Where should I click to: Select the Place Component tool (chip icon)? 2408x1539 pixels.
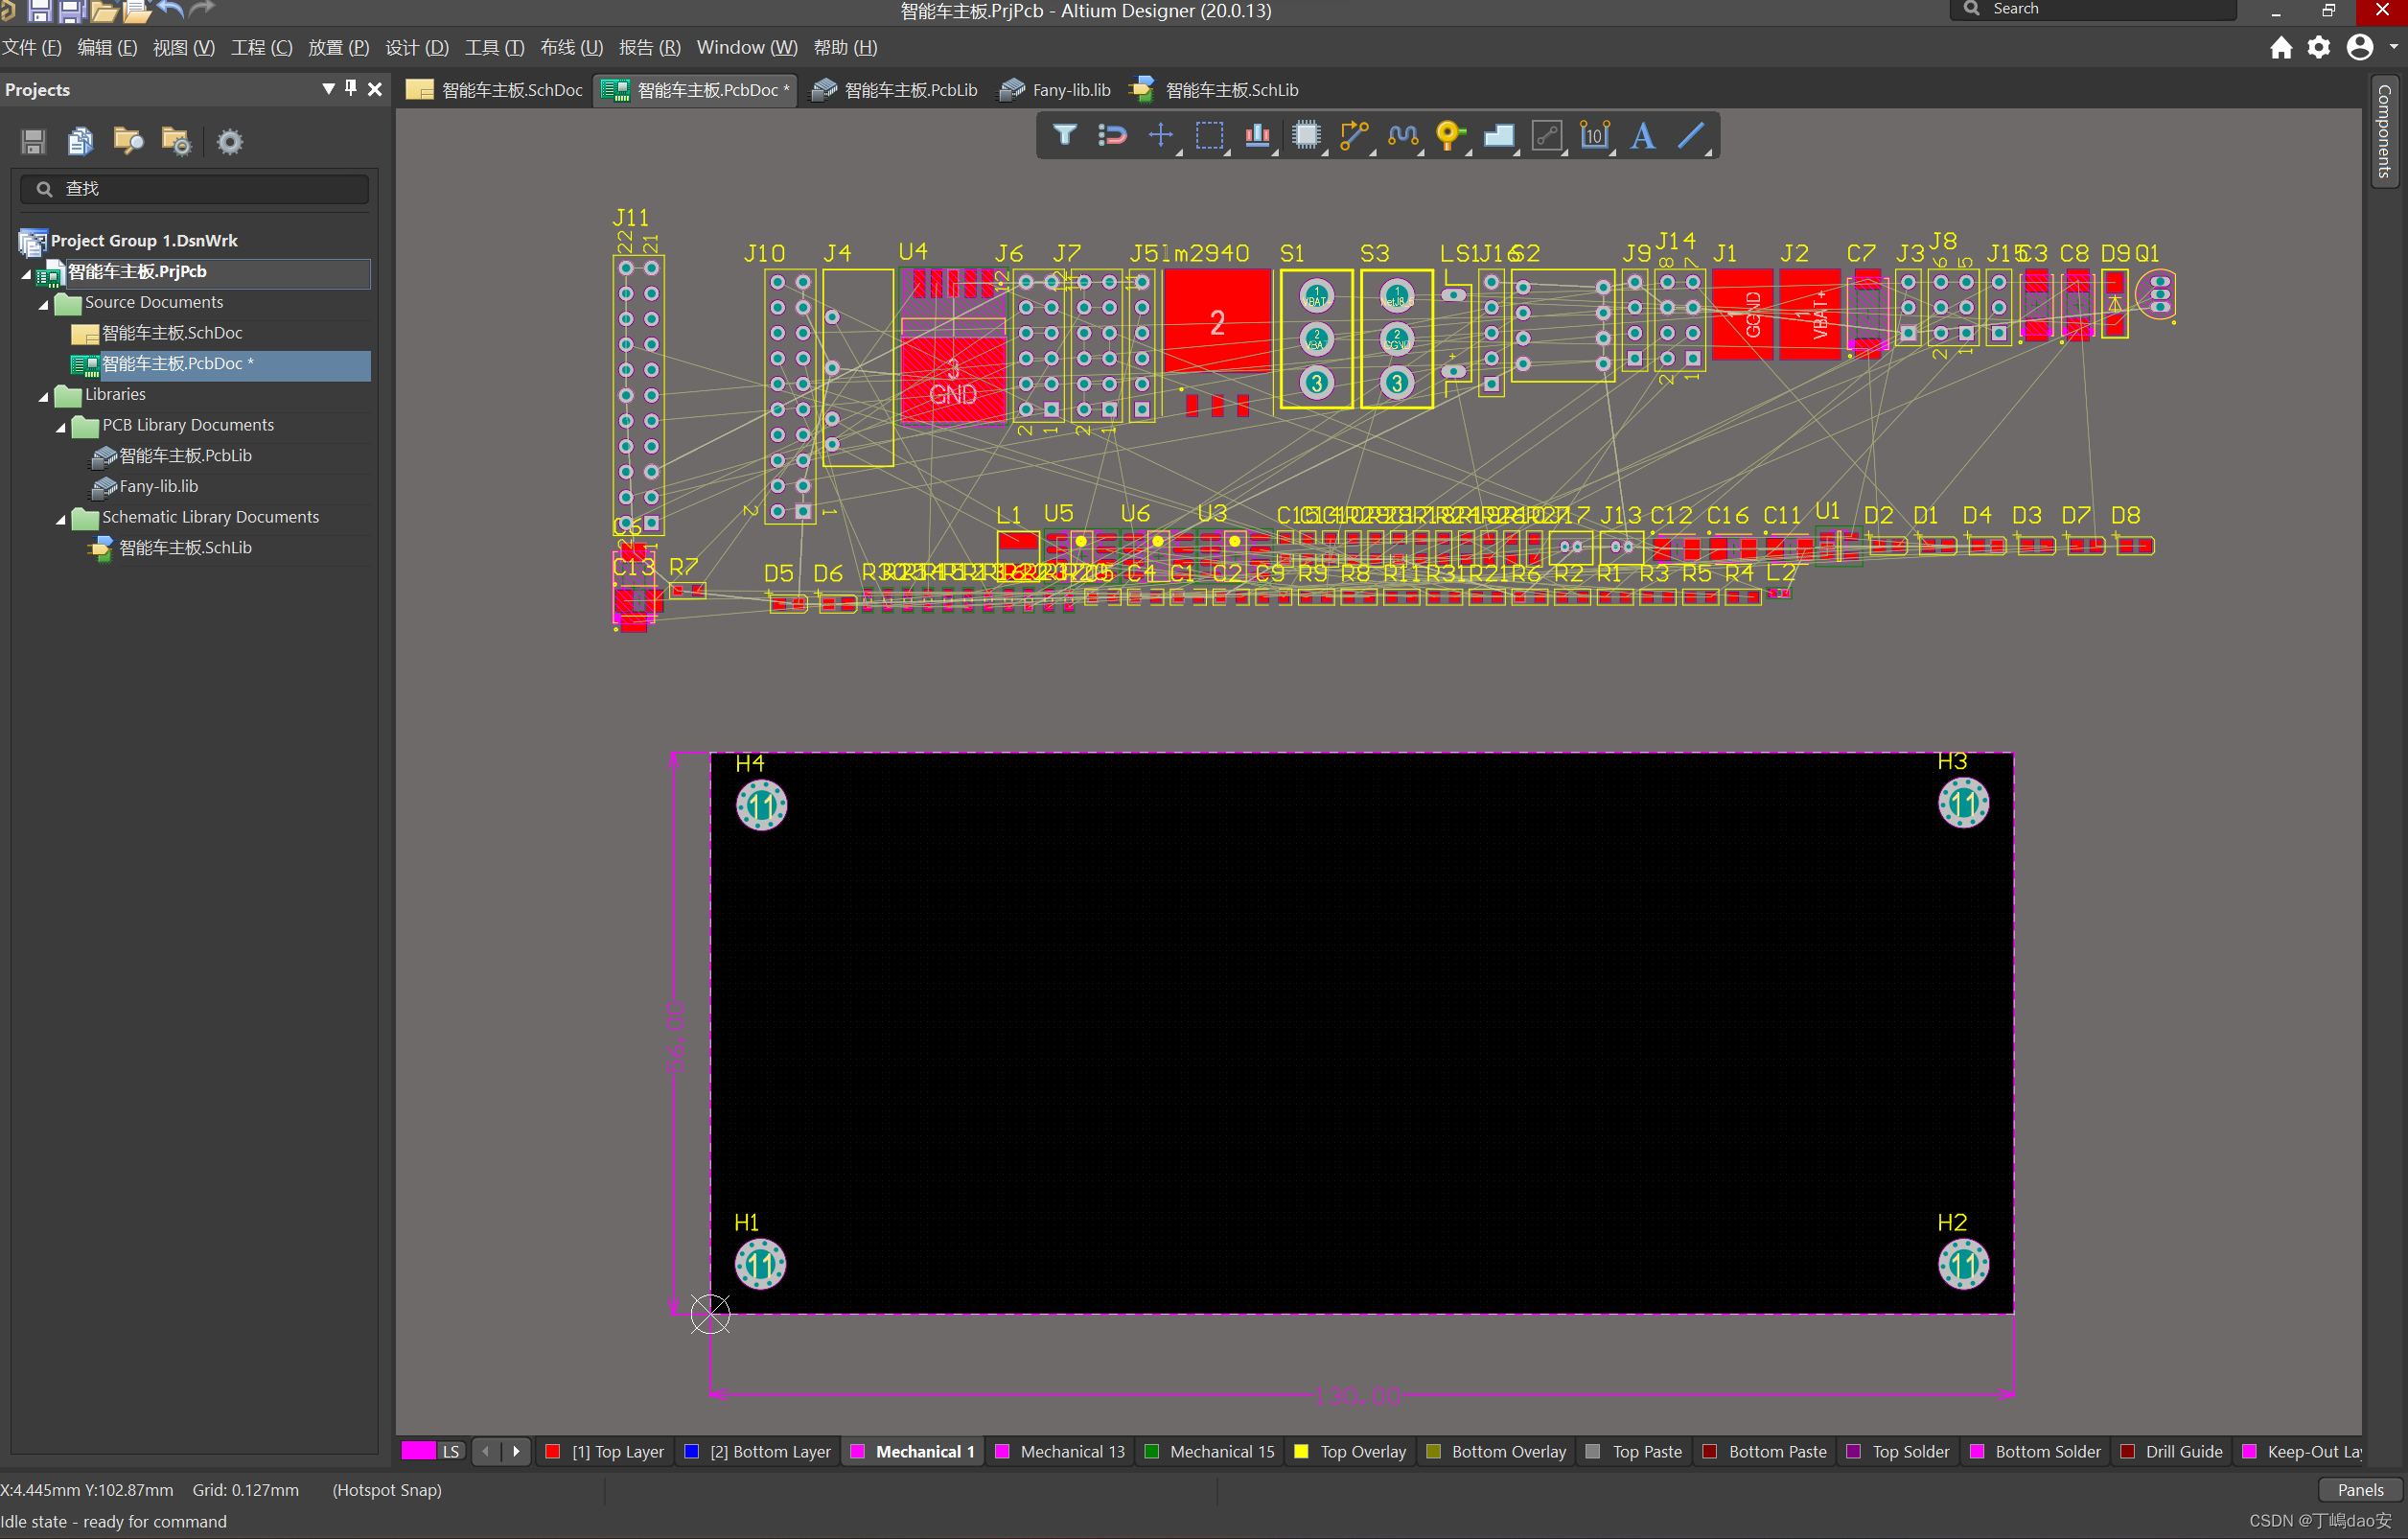pyautogui.click(x=1306, y=136)
